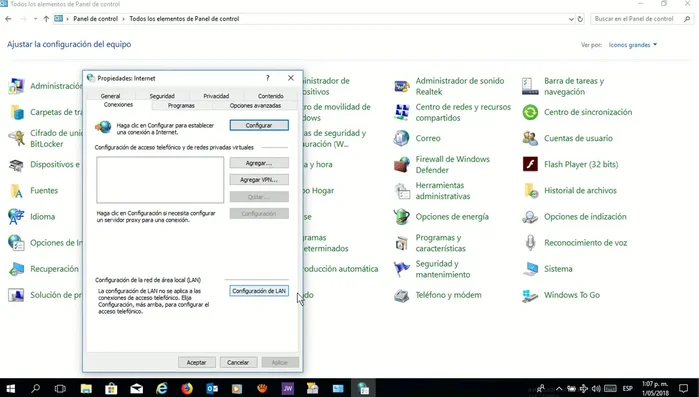Open File Explorer from the taskbar
This screenshot has width=699, height=397.
(x=86, y=389)
